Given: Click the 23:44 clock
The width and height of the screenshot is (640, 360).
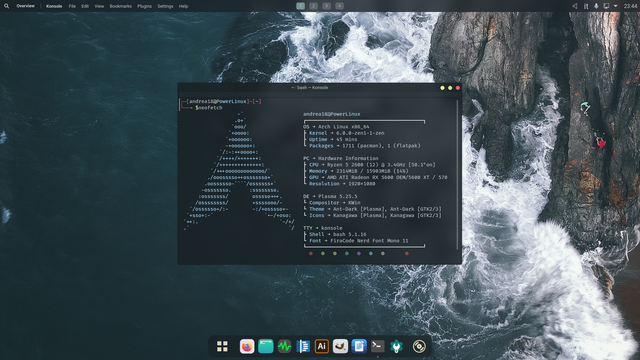Looking at the screenshot, I should [630, 6].
